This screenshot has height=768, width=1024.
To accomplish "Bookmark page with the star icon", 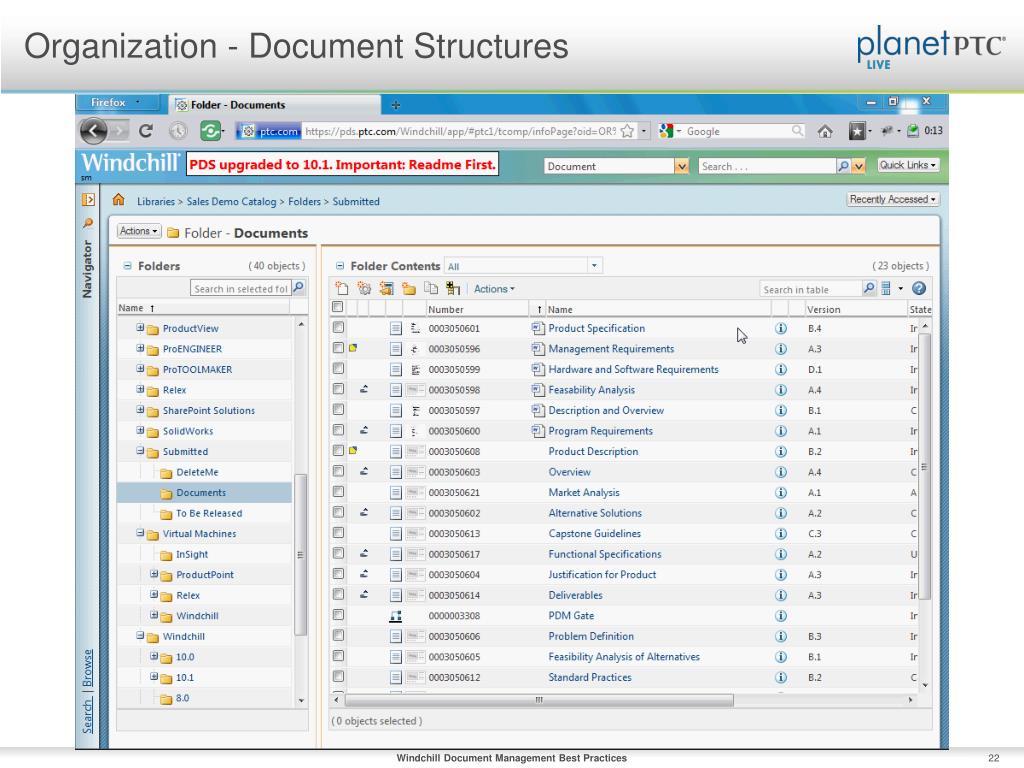I will coord(627,131).
